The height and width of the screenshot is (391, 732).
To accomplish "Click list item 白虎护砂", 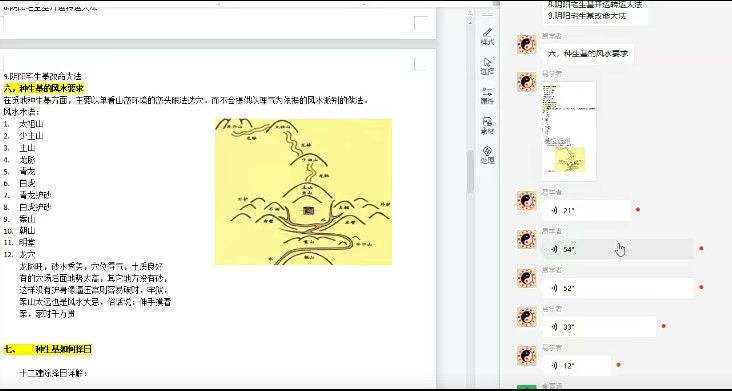I will pyautogui.click(x=35, y=207).
